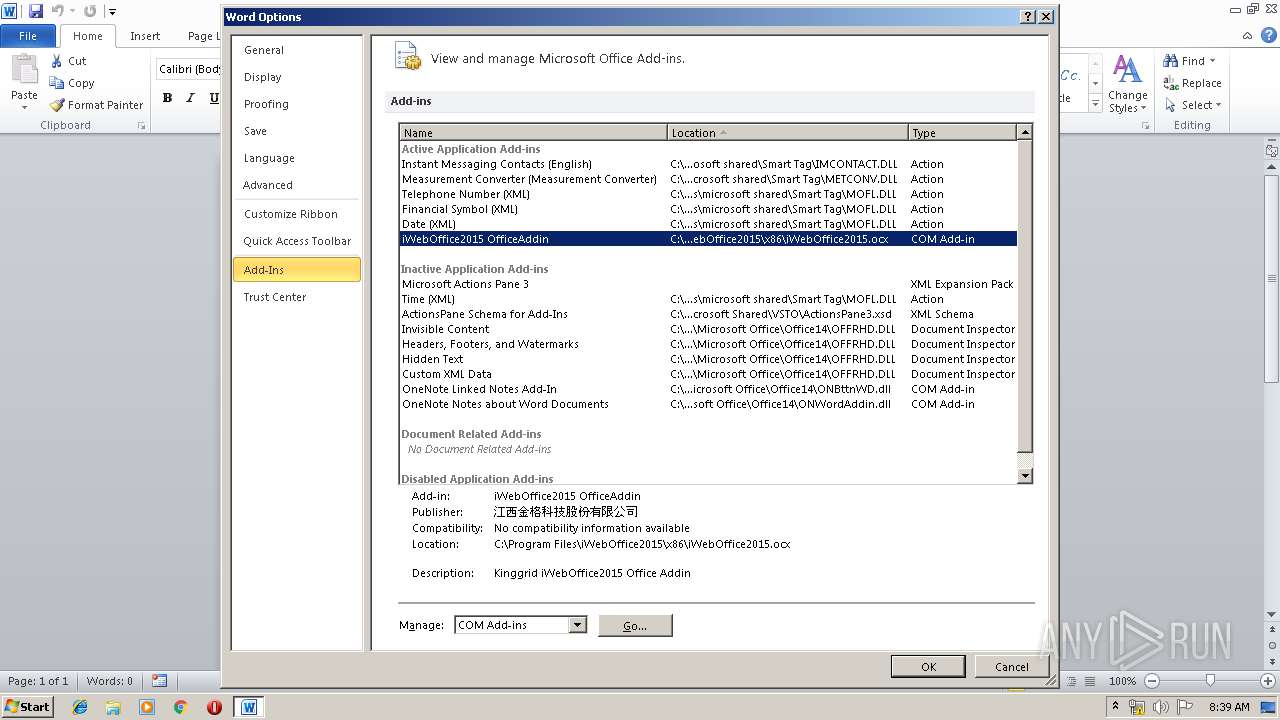Click the Redo icon in quick access toolbar

coord(90,11)
